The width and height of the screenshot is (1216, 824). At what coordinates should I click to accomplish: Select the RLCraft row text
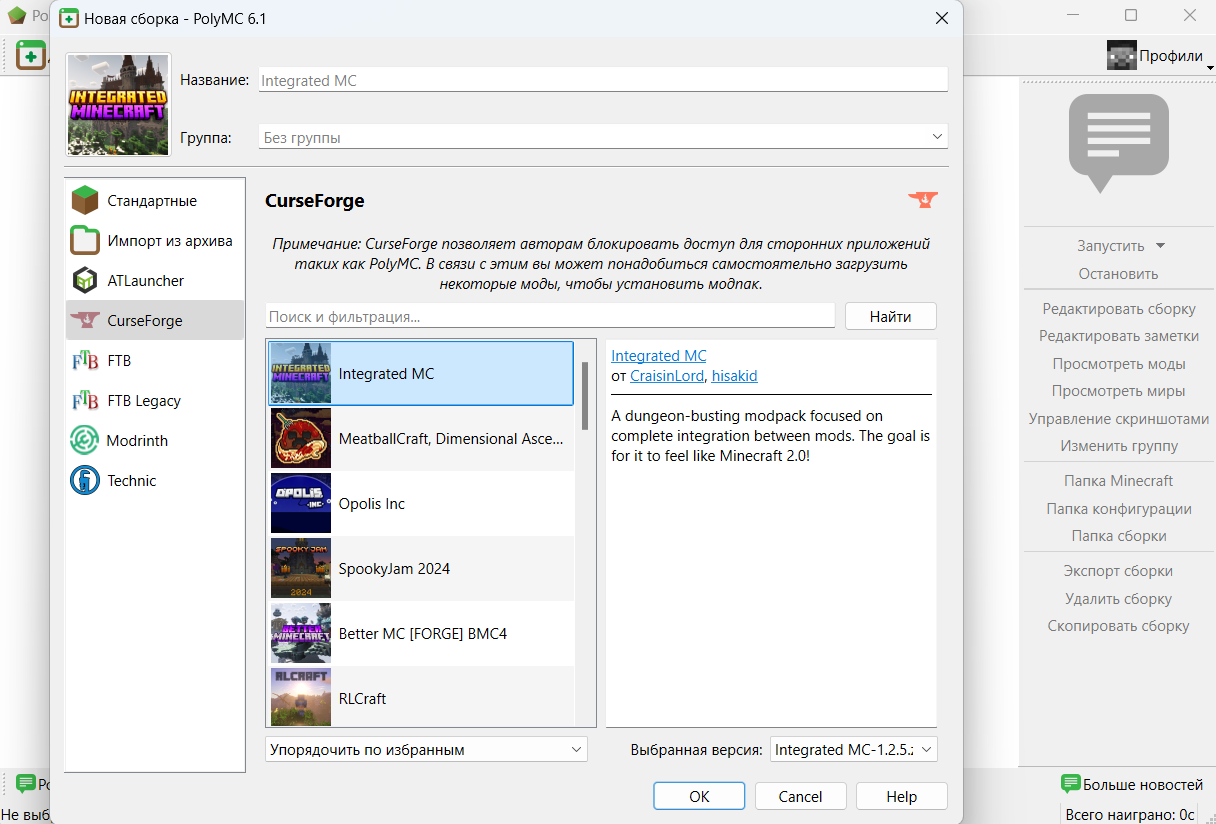pos(362,698)
